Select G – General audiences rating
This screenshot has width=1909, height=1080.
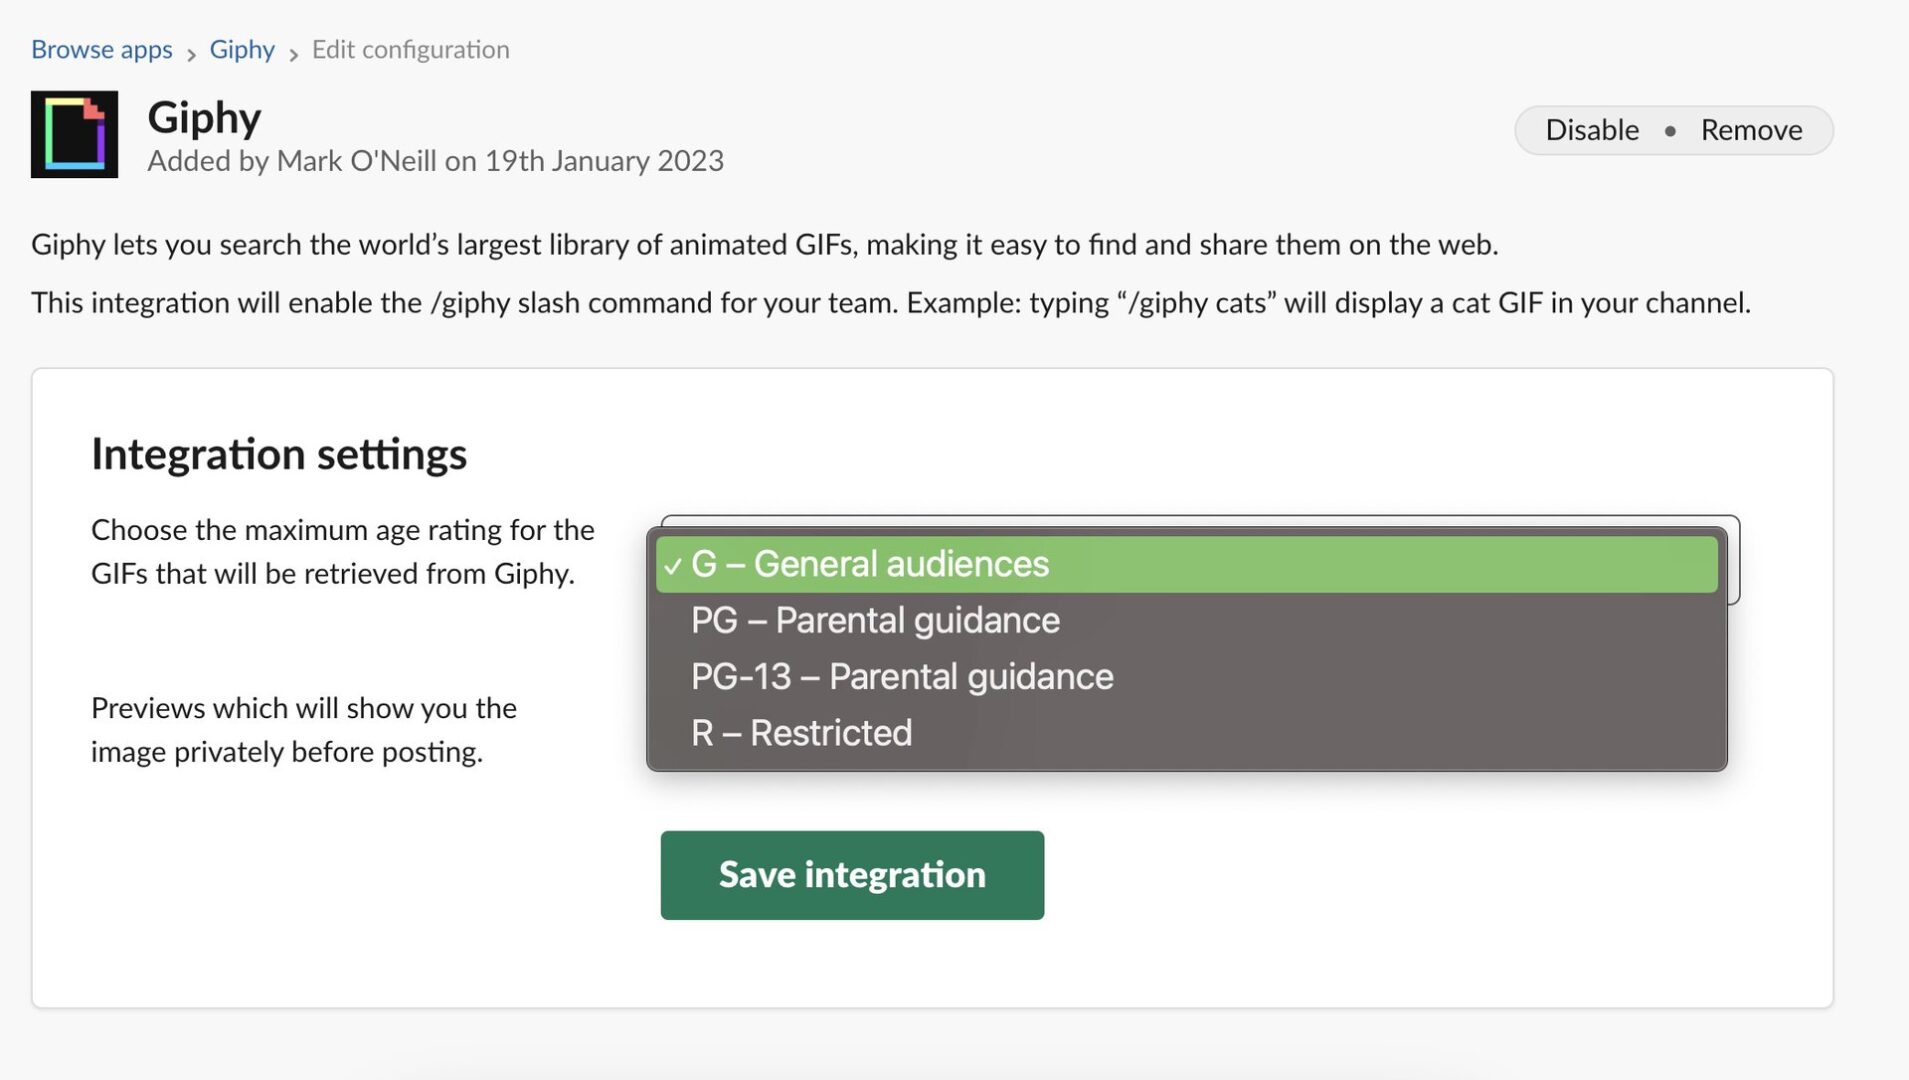click(x=869, y=564)
